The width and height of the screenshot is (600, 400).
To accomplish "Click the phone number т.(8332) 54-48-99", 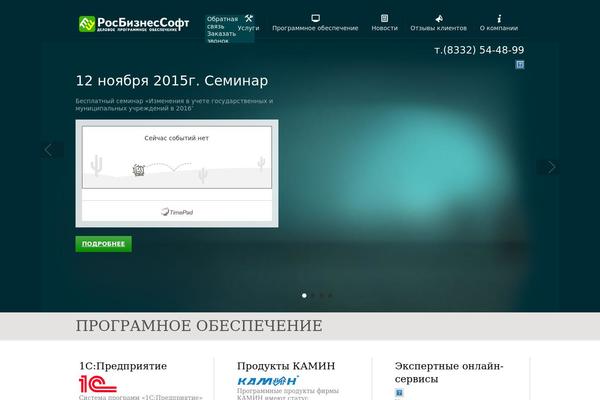I will coord(479,50).
